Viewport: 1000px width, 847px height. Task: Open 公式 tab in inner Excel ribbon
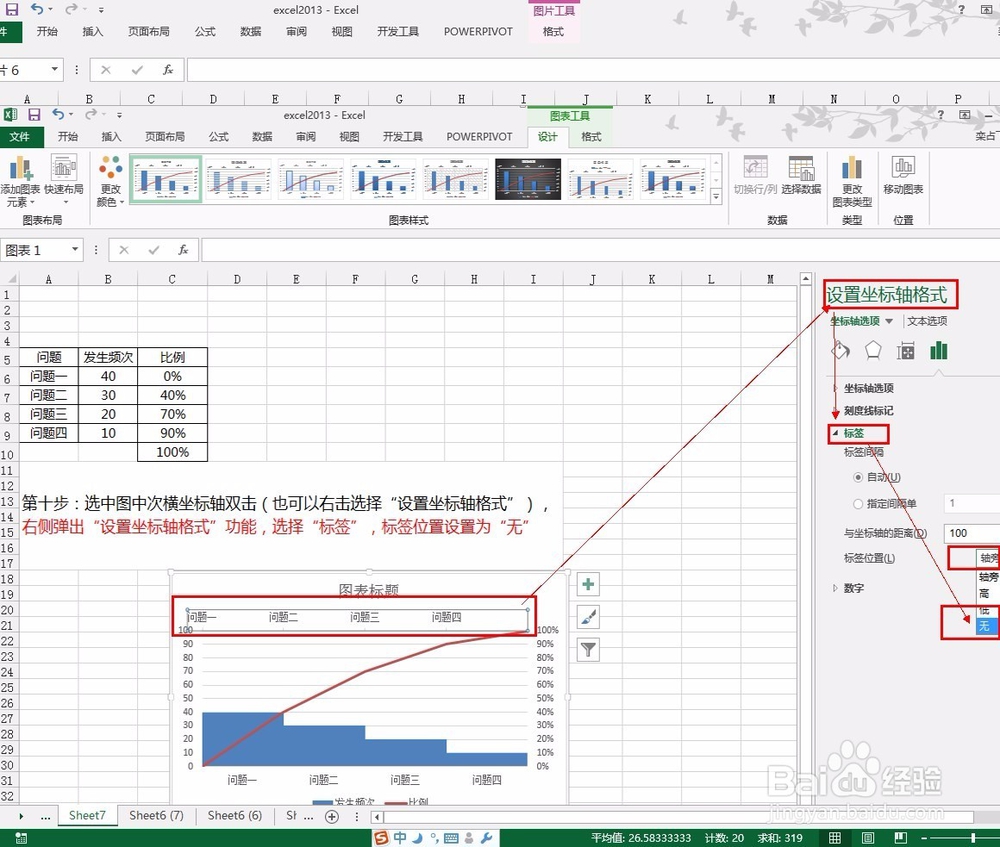pos(218,136)
